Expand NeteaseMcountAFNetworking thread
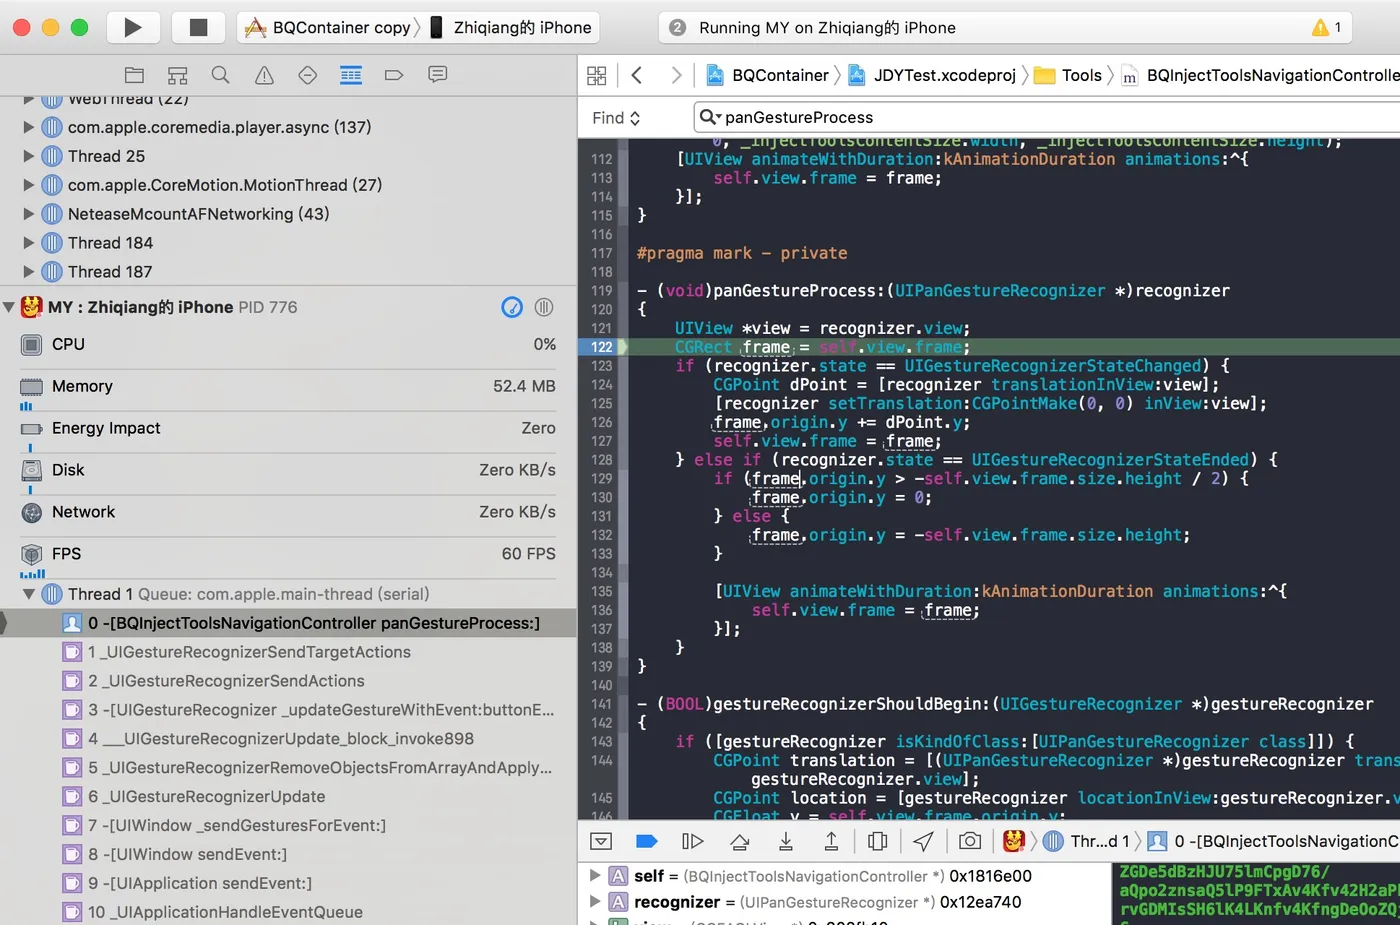1400x925 pixels. 28,214
